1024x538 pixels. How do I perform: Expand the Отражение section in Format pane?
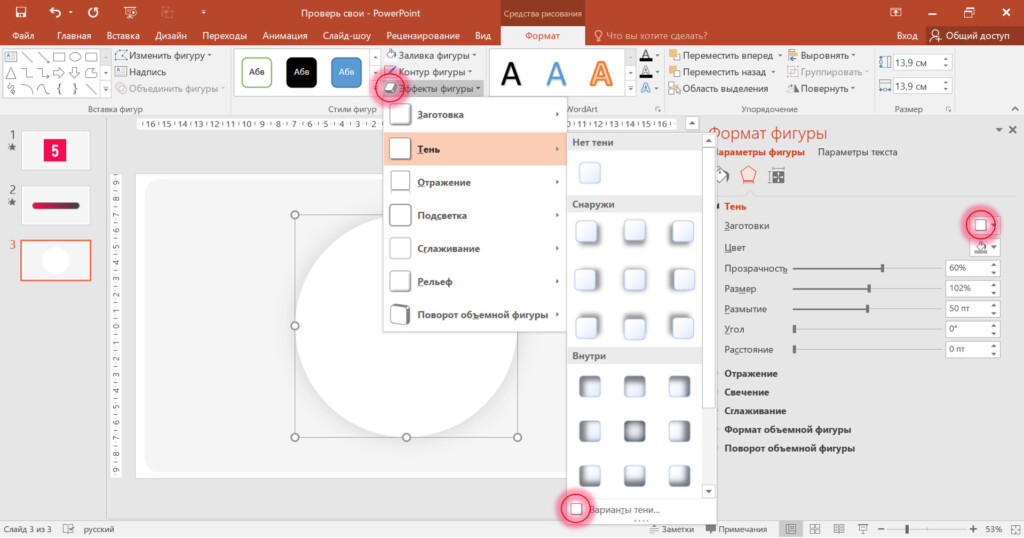click(751, 374)
